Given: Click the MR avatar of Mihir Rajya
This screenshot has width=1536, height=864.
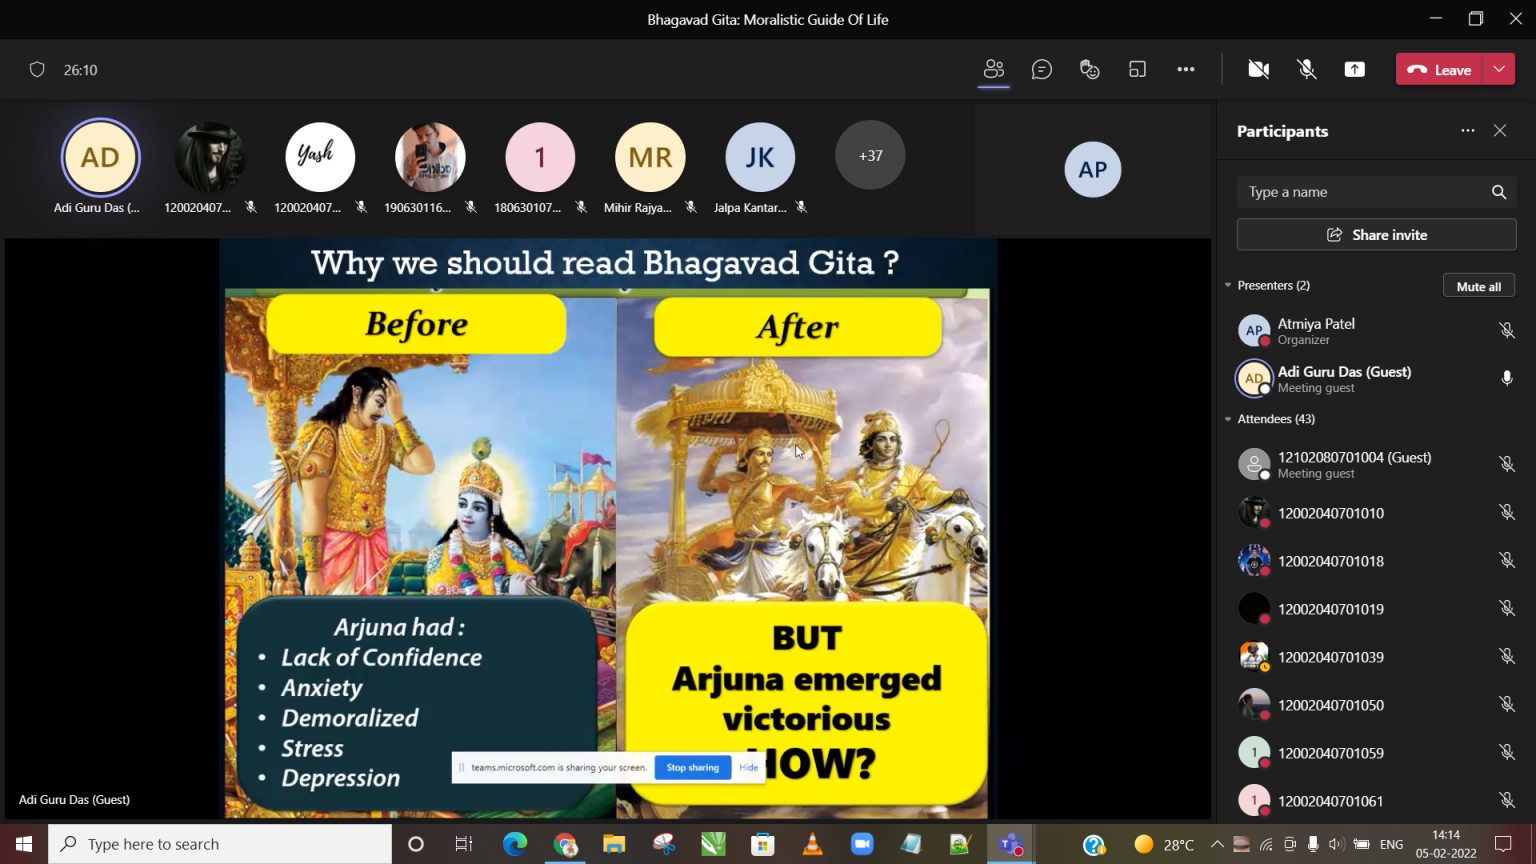Looking at the screenshot, I should (x=650, y=156).
